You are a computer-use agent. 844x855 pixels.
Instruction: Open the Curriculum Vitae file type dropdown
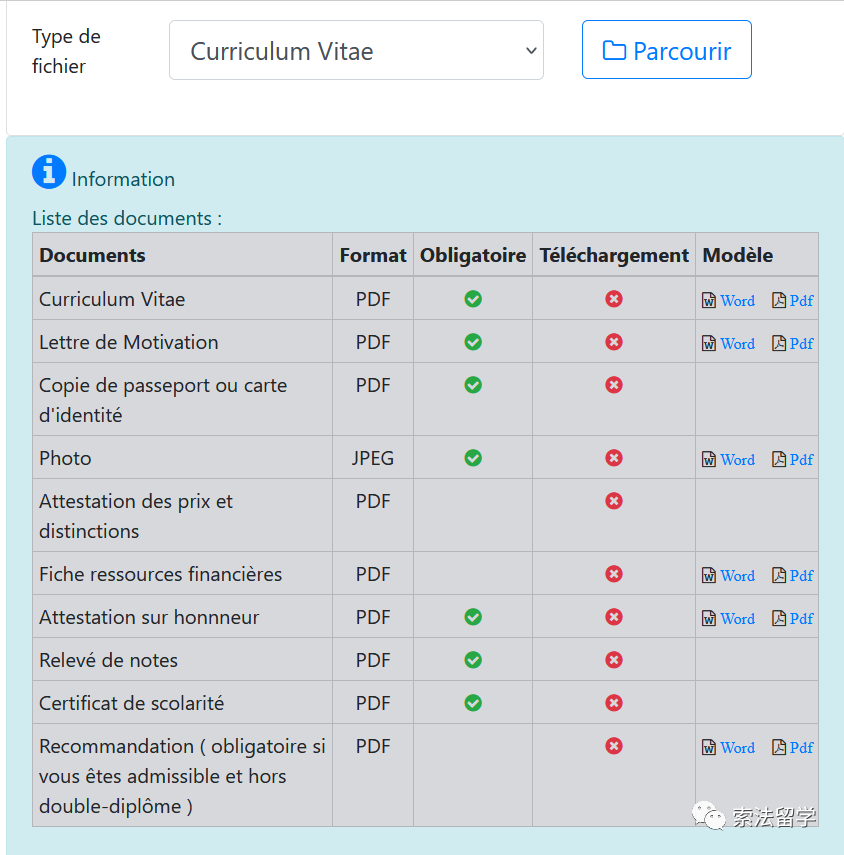(356, 50)
